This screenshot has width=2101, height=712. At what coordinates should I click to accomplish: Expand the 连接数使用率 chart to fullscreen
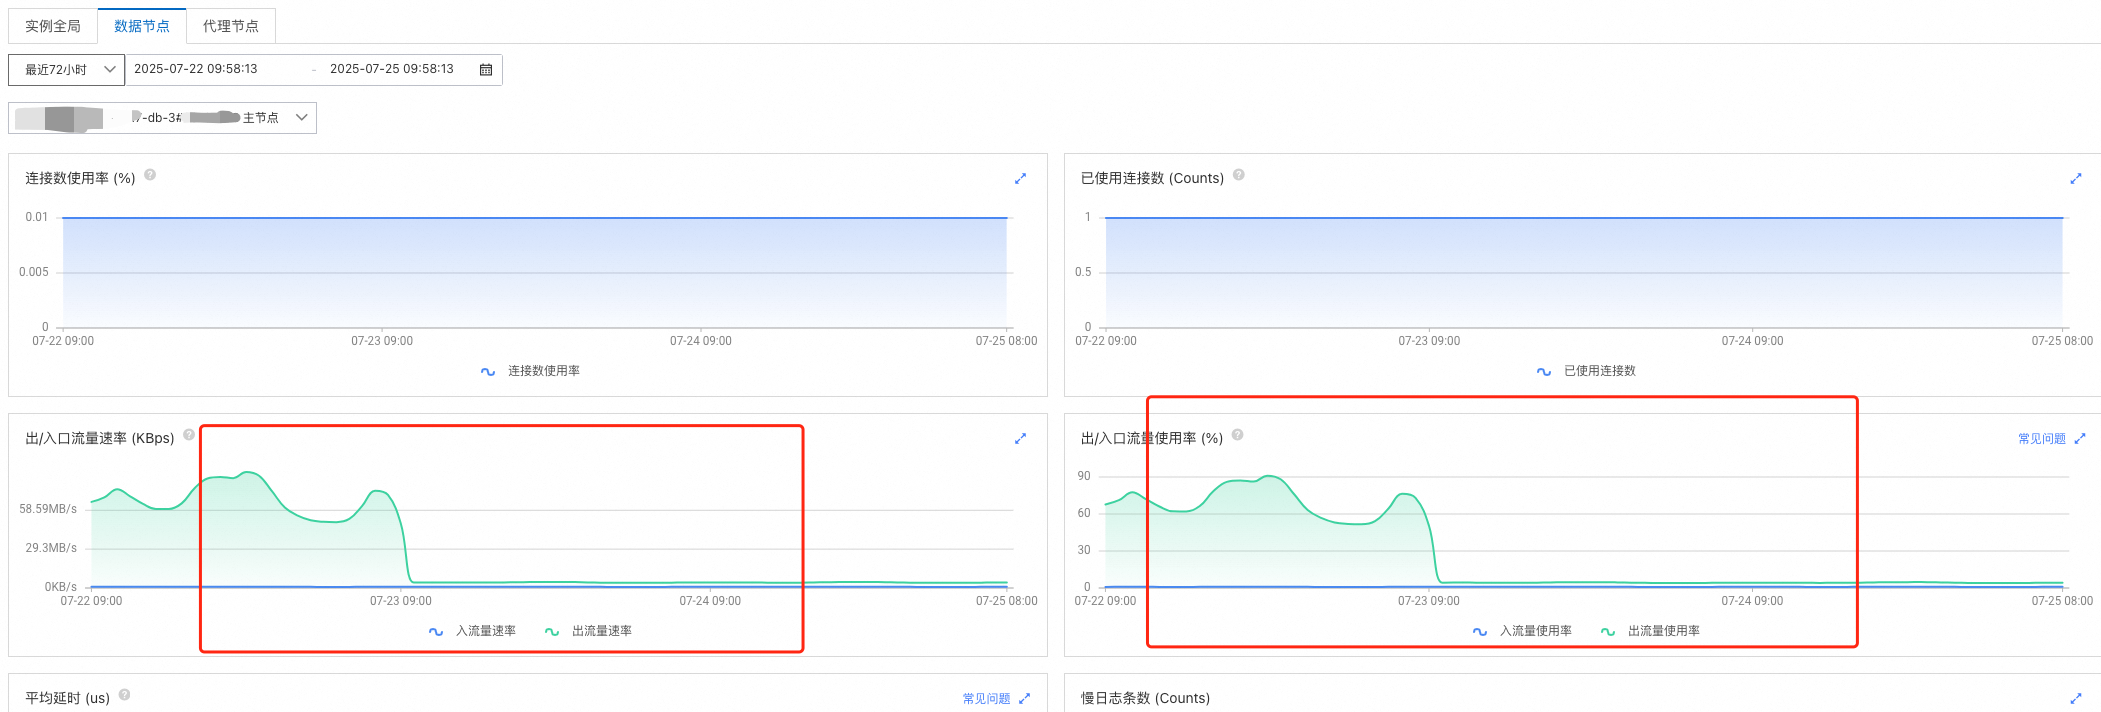coord(1020,178)
